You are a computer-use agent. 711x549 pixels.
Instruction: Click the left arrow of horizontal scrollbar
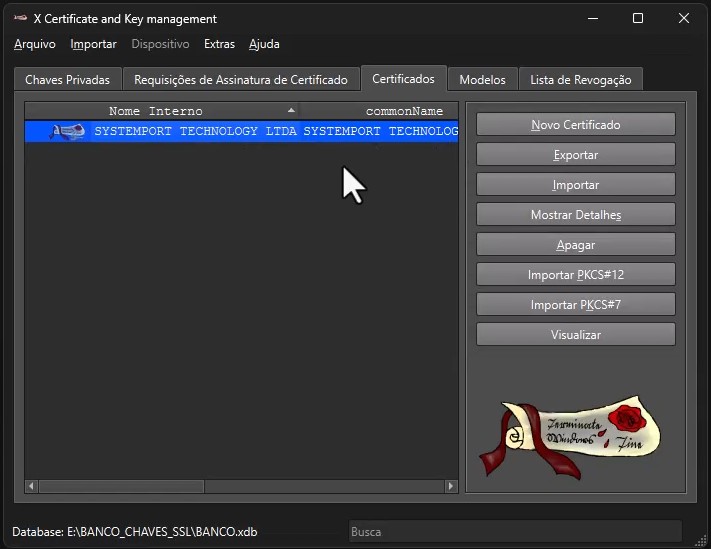pos(31,486)
